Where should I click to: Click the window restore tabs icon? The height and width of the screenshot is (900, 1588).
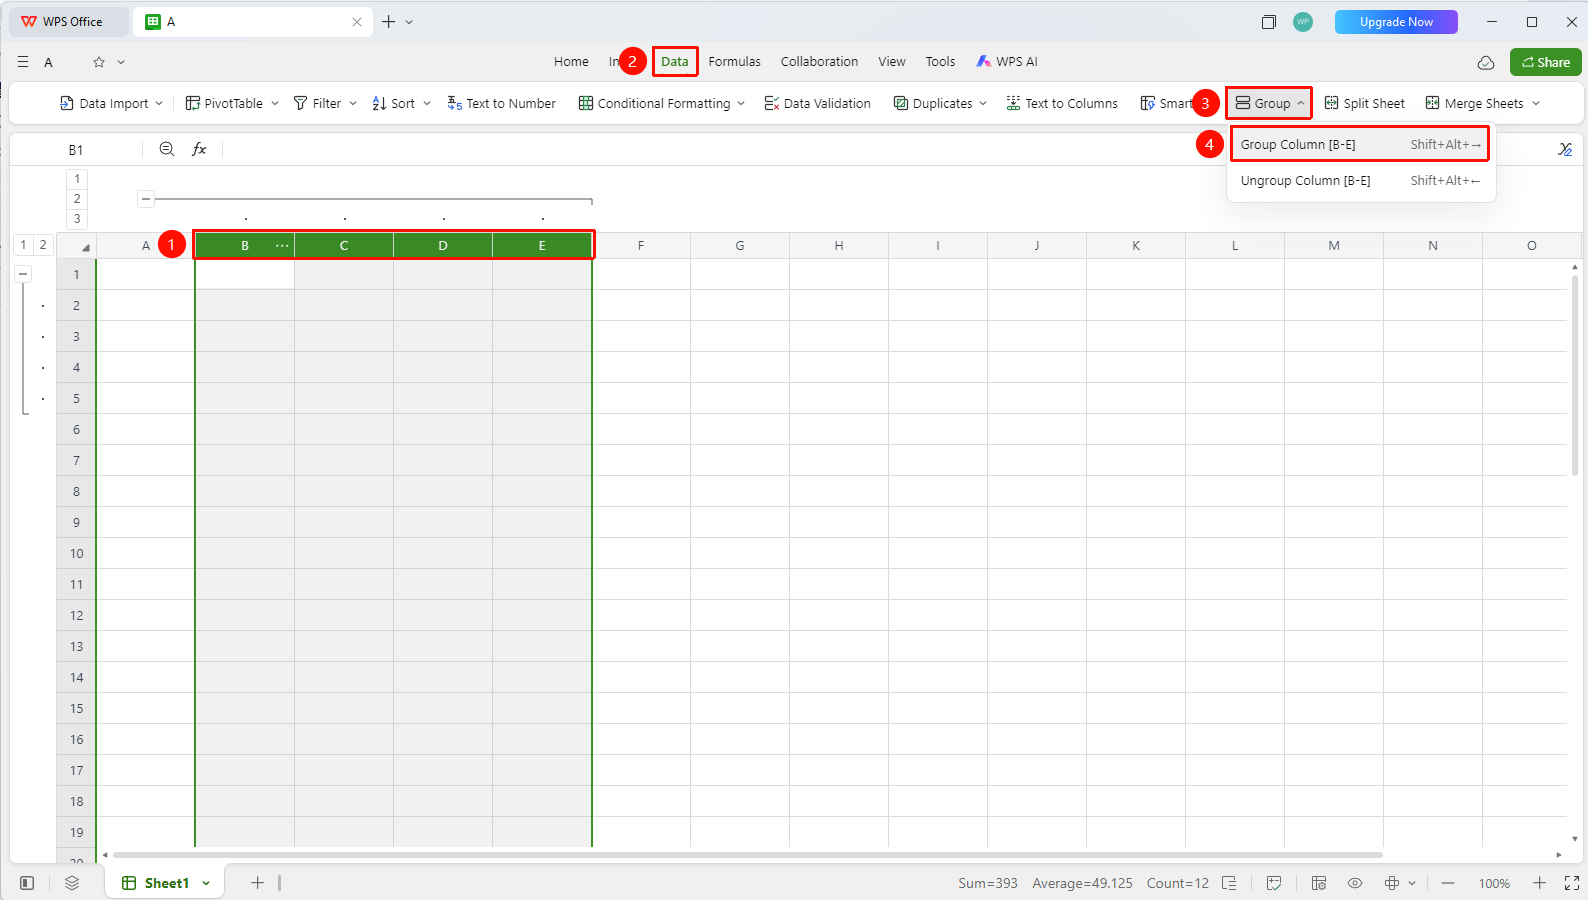pos(1269,22)
